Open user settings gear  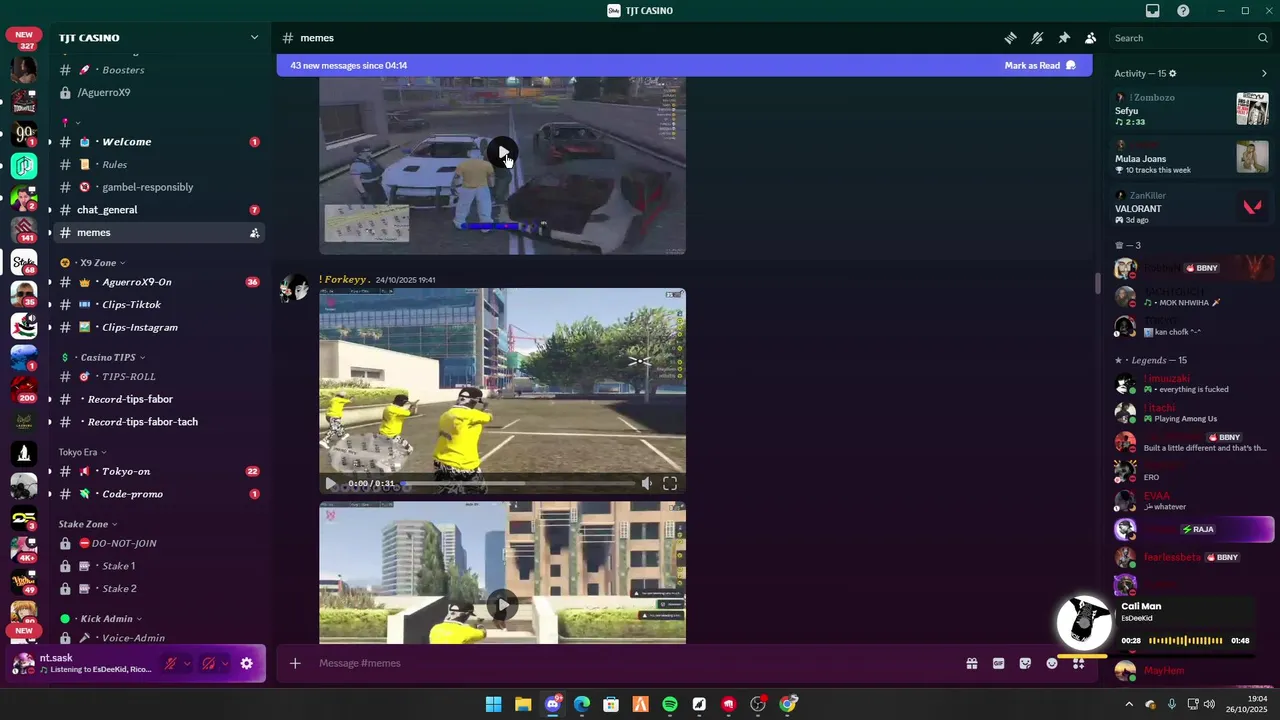246,663
